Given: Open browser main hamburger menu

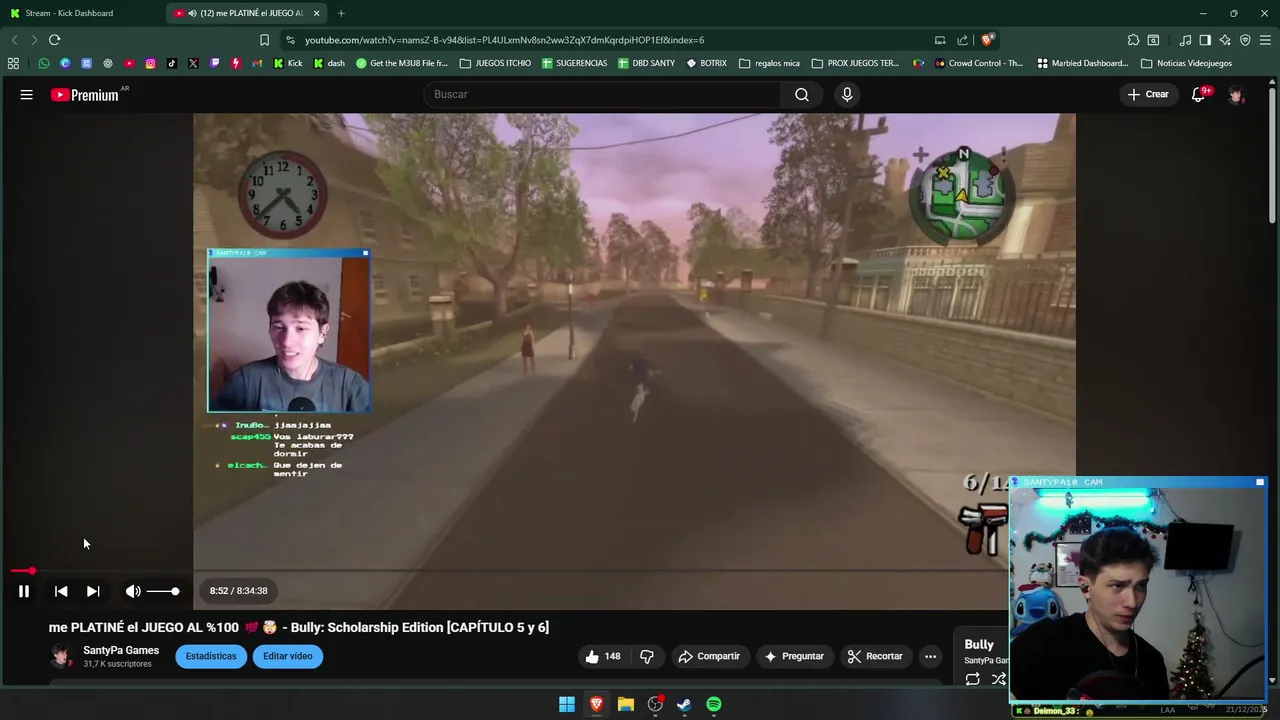Looking at the screenshot, I should (x=1266, y=40).
